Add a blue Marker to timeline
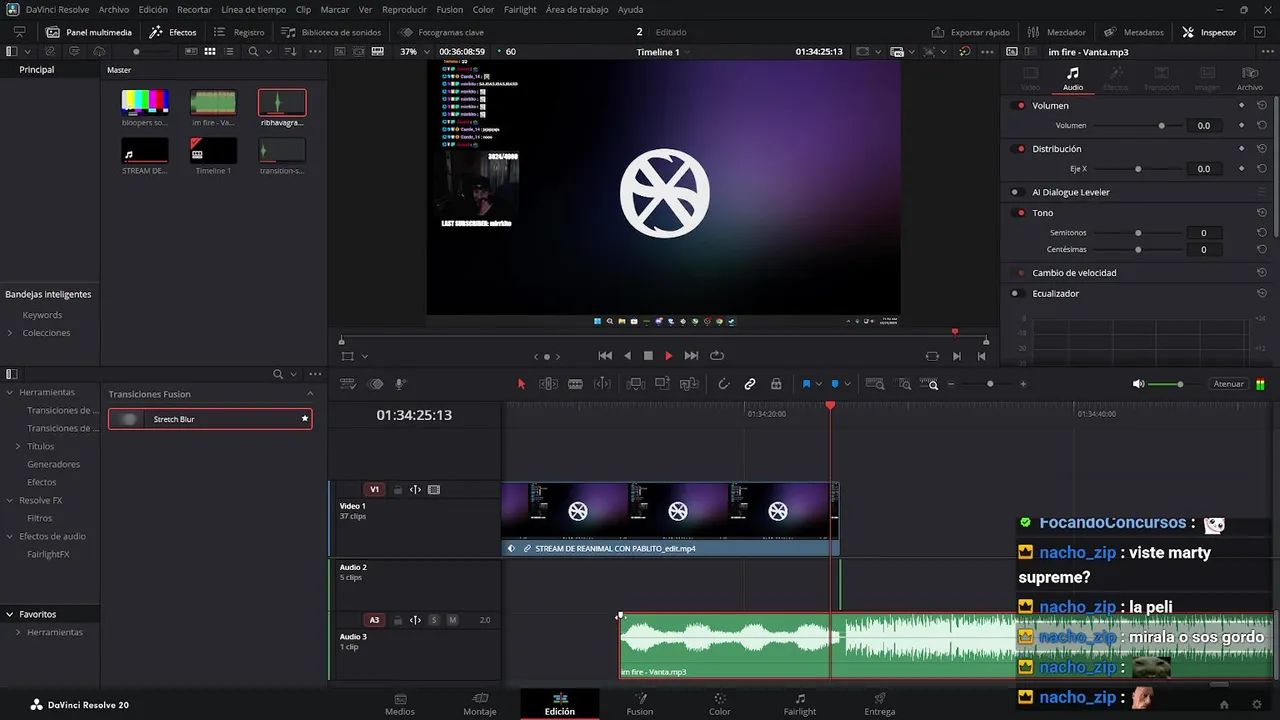 coord(835,384)
